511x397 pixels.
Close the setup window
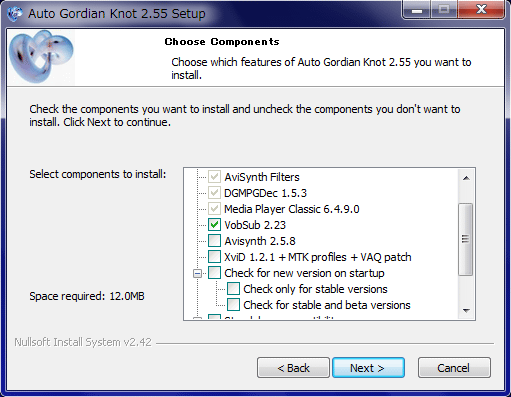tap(481, 10)
